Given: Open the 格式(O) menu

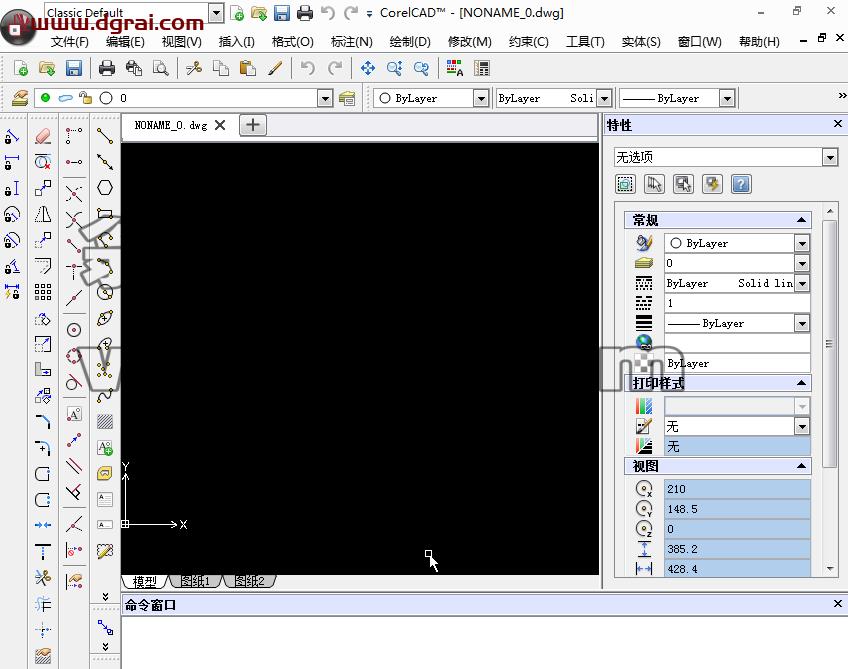Looking at the screenshot, I should coord(293,42).
